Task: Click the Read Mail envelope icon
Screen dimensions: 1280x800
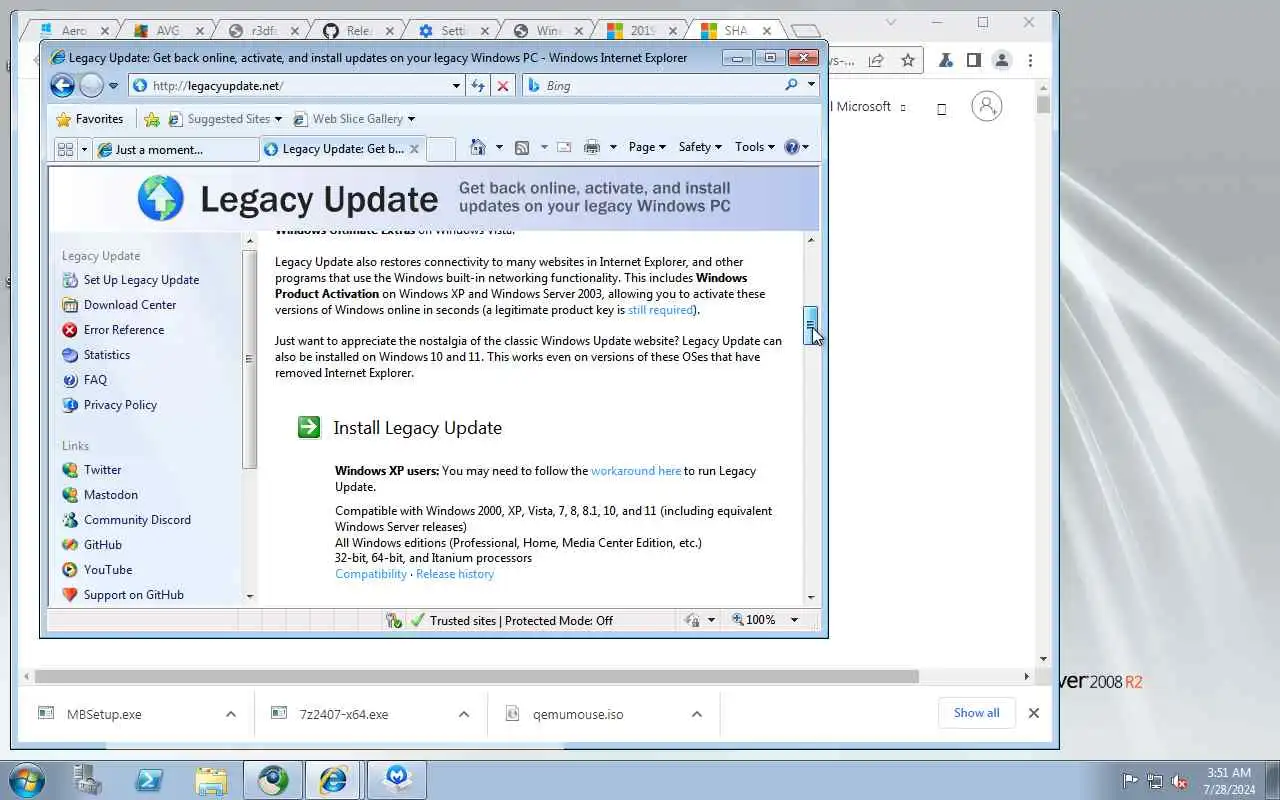Action: point(564,147)
